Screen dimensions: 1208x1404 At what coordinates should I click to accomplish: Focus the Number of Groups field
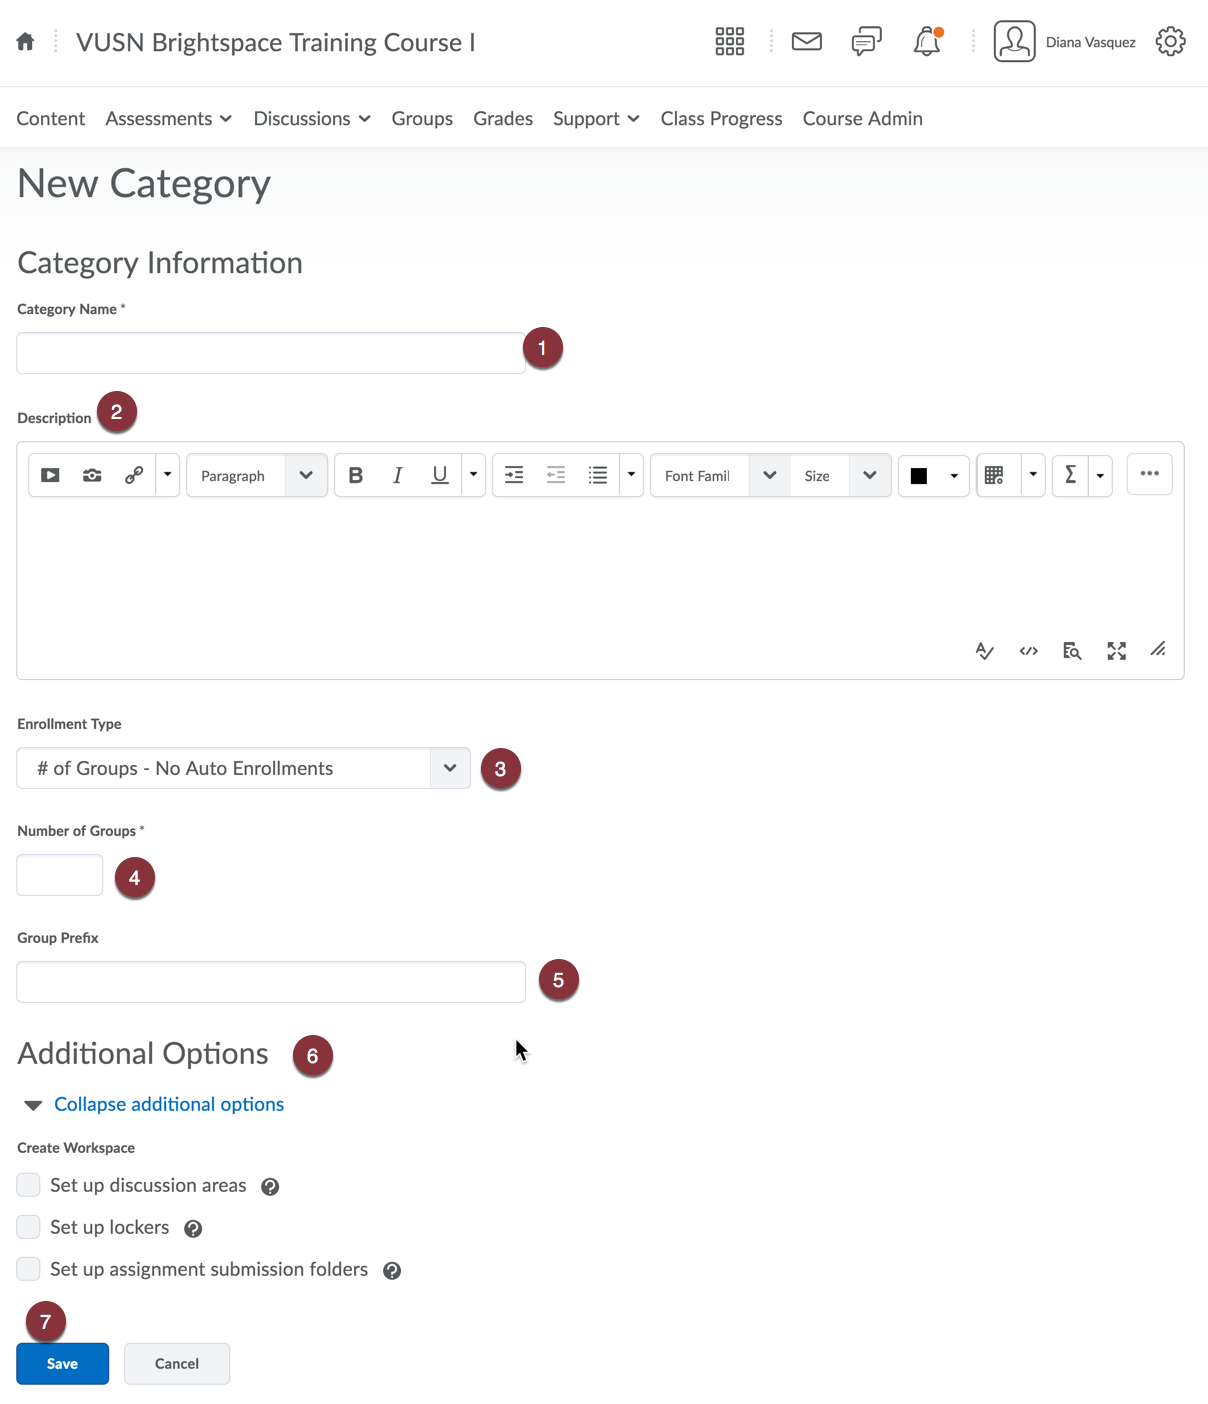(x=60, y=875)
